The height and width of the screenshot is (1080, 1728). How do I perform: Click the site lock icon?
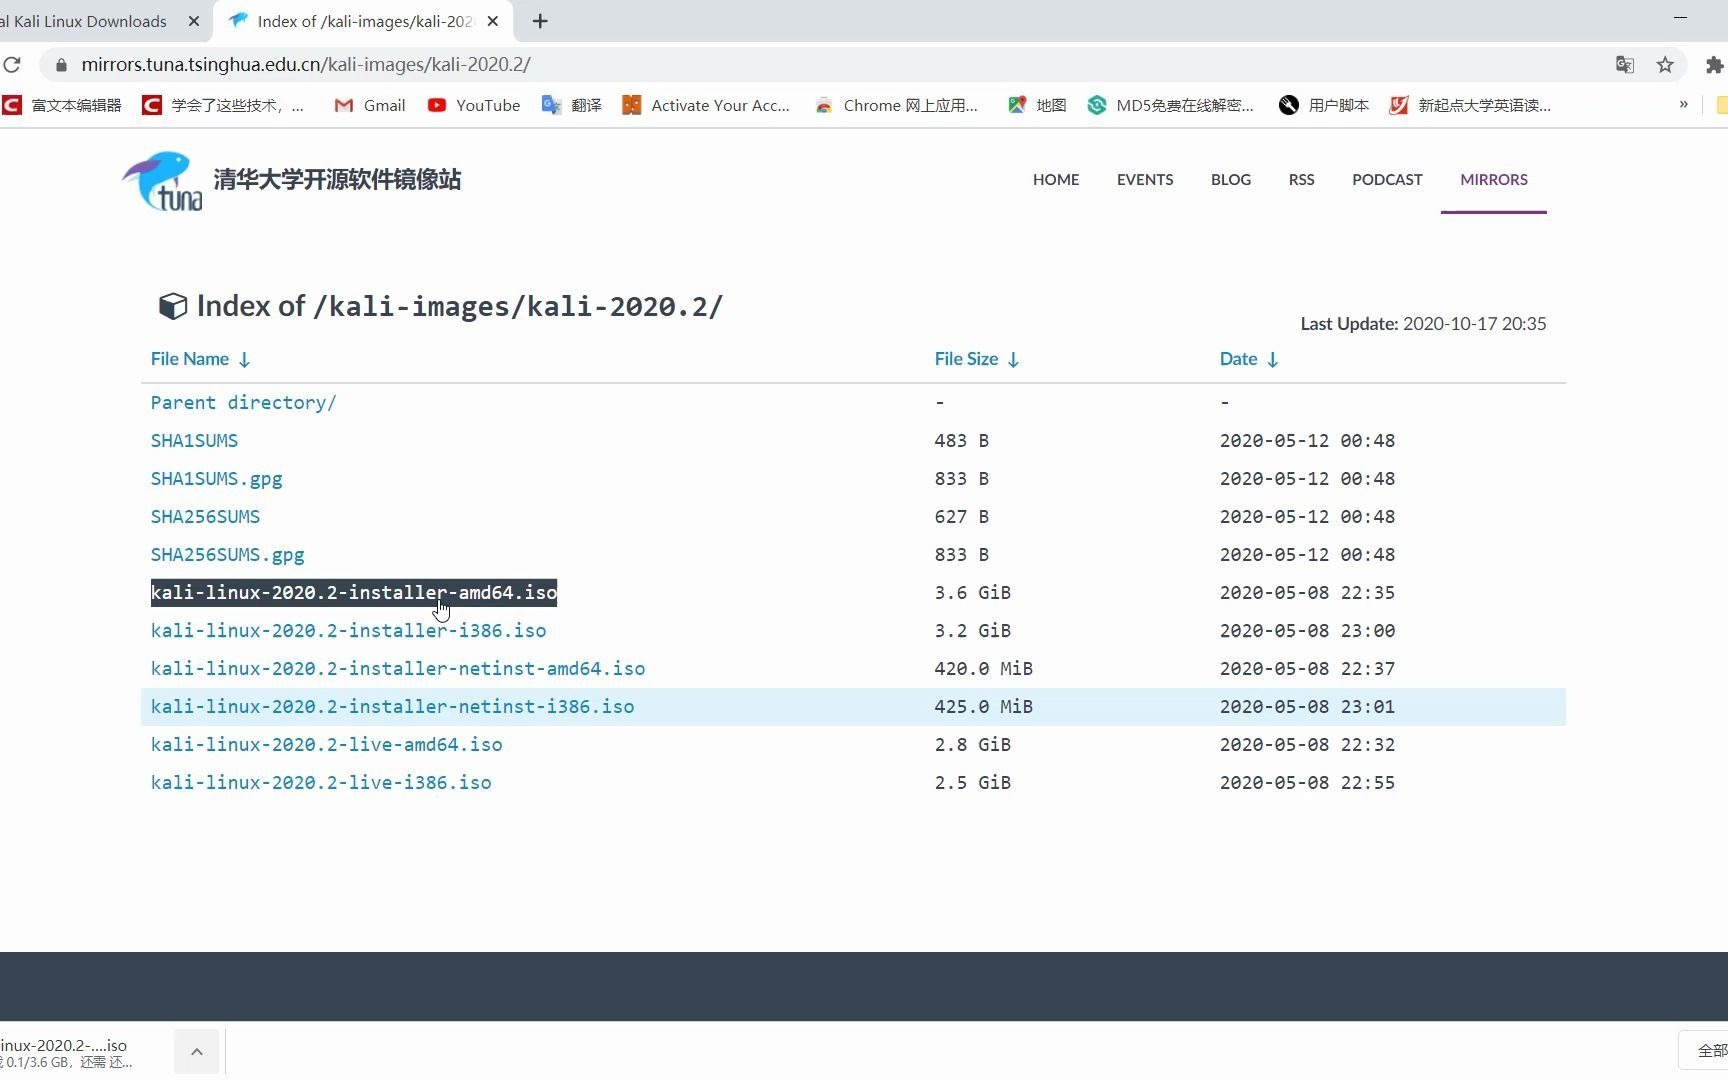pyautogui.click(x=61, y=65)
